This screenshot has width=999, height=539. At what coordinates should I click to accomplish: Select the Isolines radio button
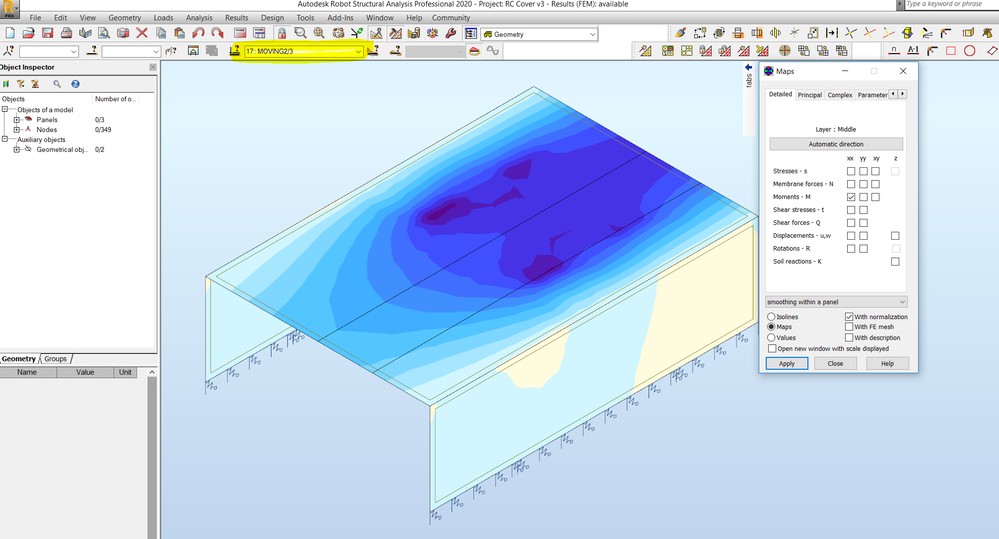[x=772, y=317]
